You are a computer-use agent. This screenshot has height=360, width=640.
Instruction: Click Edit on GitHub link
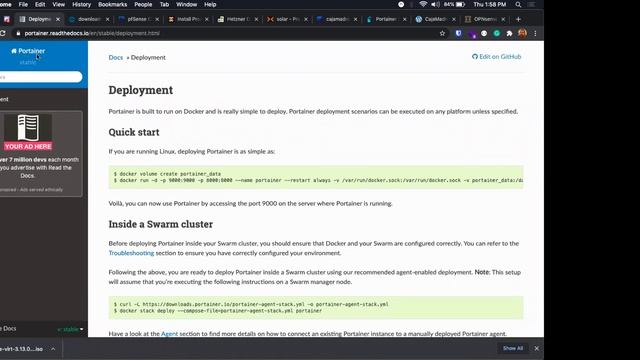point(496,57)
